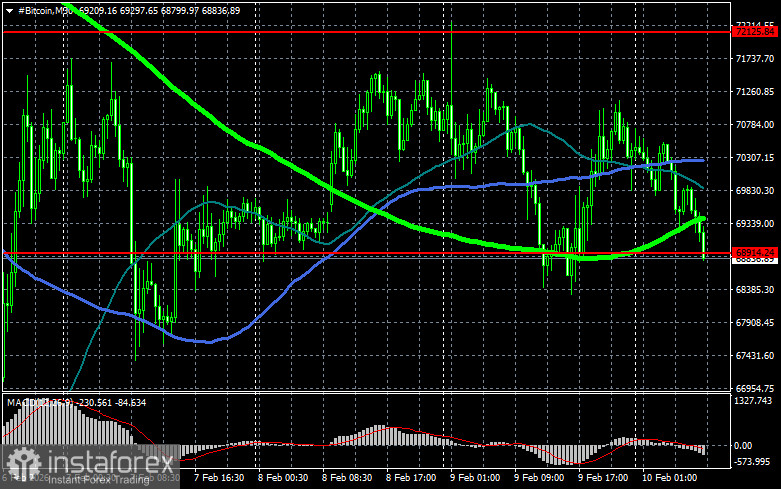781x489 pixels.
Task: Click the 66954.75 price axis value
Action: pos(755,388)
